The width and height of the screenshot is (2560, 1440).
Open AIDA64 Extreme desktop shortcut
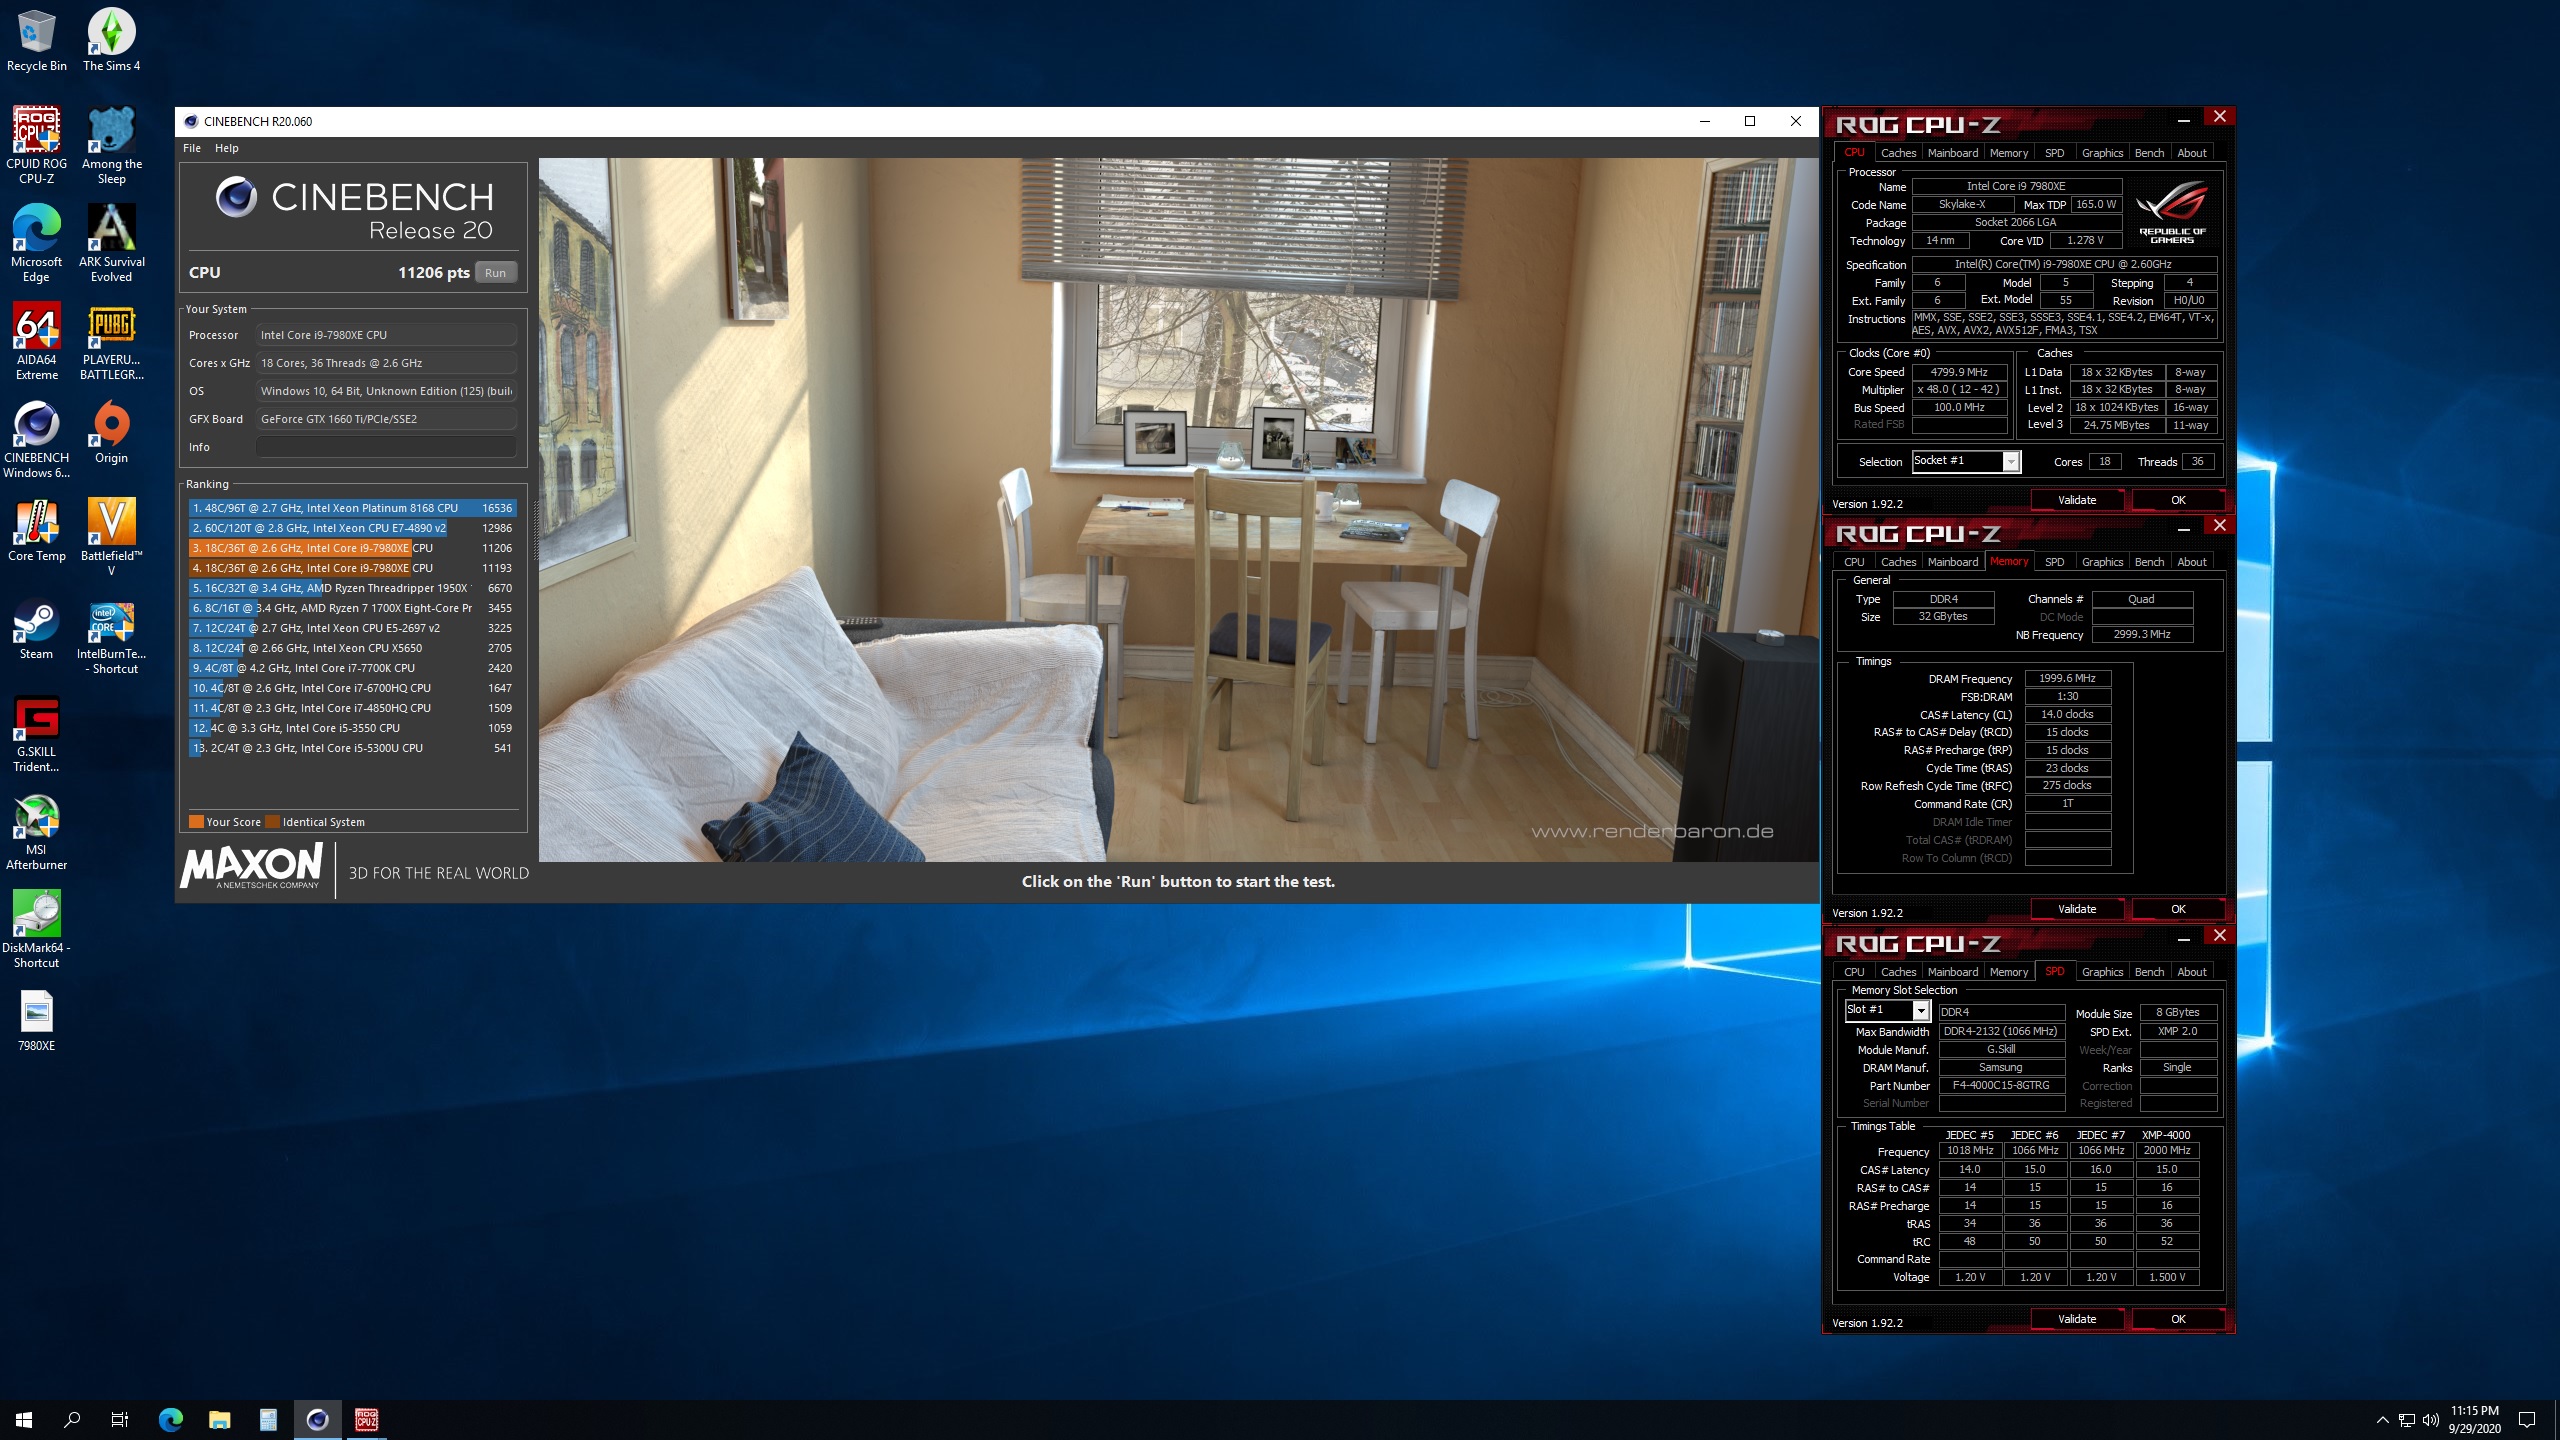[x=37, y=342]
